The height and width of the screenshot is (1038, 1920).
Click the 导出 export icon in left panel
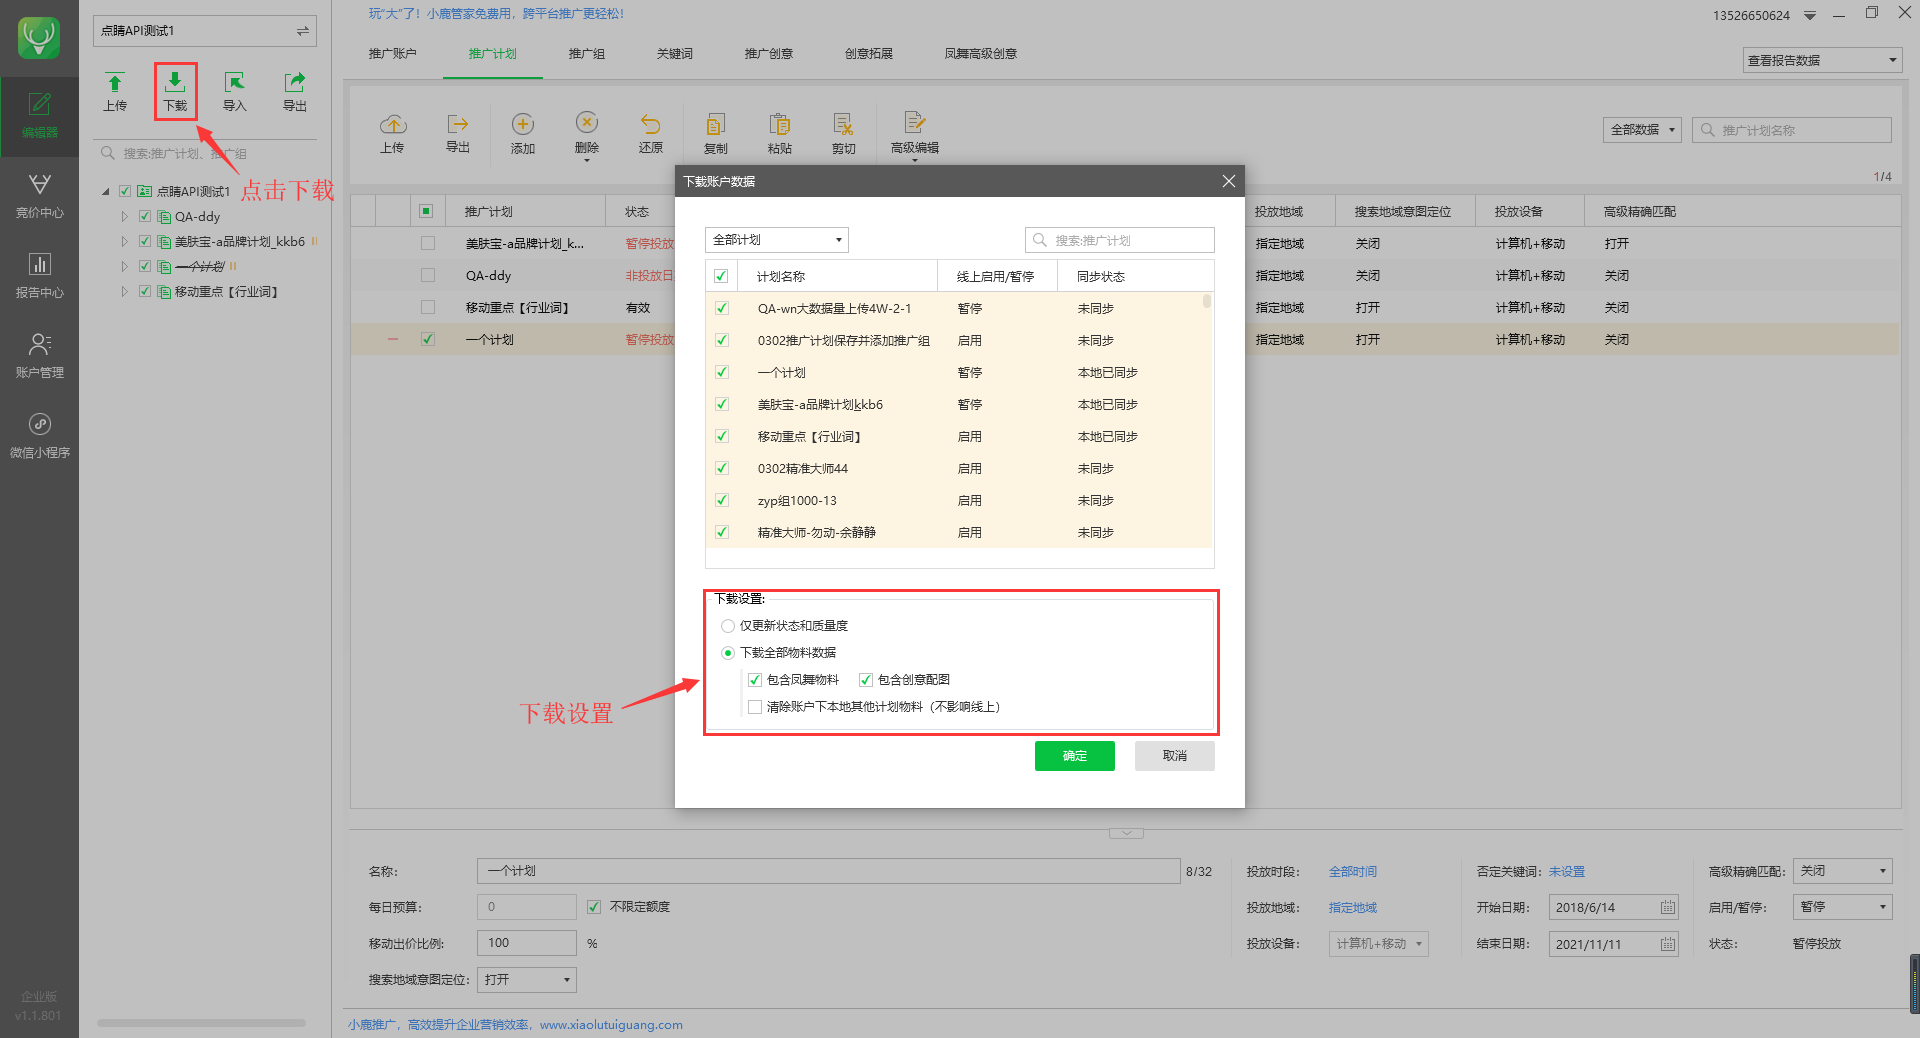coord(295,91)
